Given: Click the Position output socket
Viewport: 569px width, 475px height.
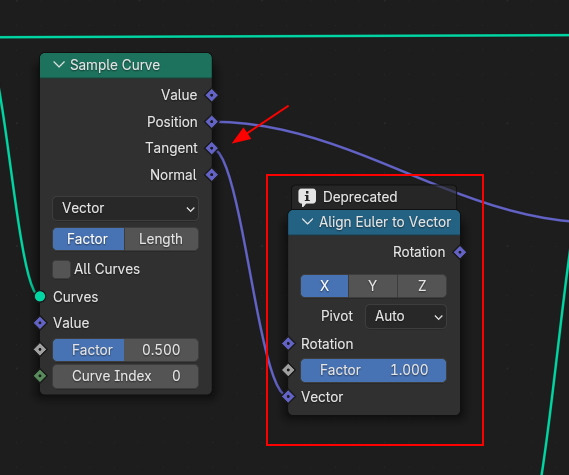Looking at the screenshot, I should tap(212, 122).
